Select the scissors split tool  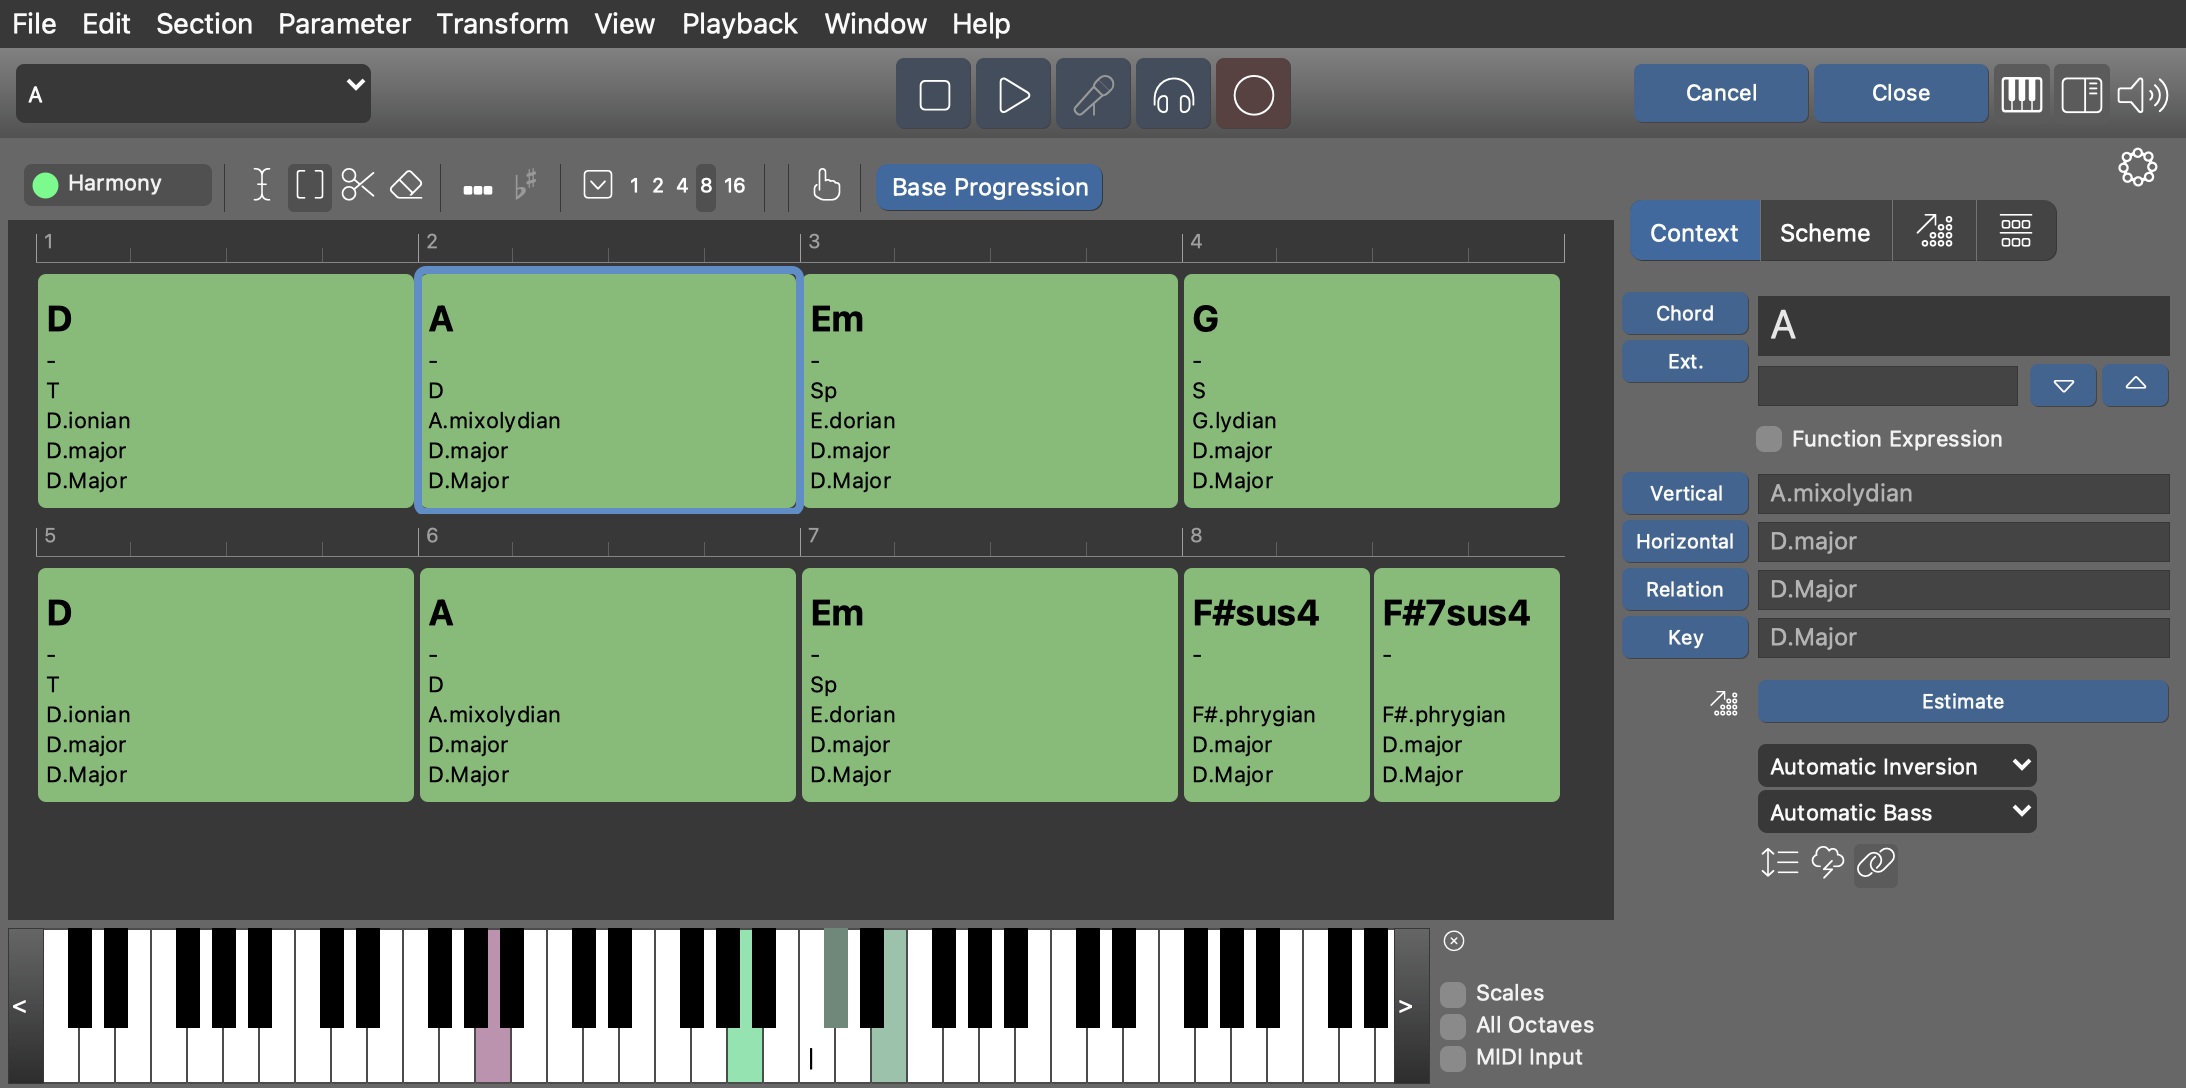pos(357,185)
